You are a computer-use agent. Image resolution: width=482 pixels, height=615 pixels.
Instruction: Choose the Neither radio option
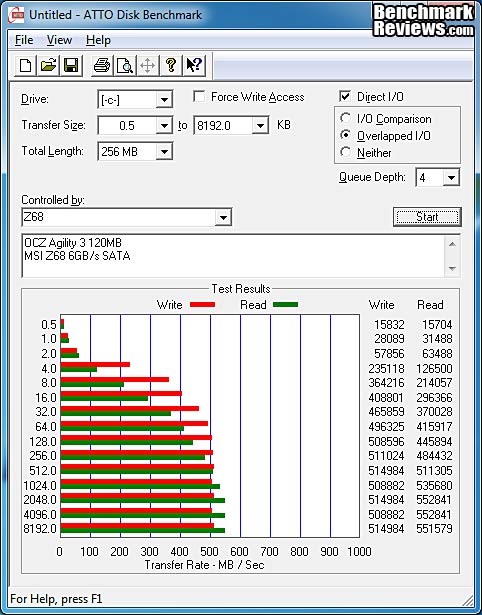[346, 152]
